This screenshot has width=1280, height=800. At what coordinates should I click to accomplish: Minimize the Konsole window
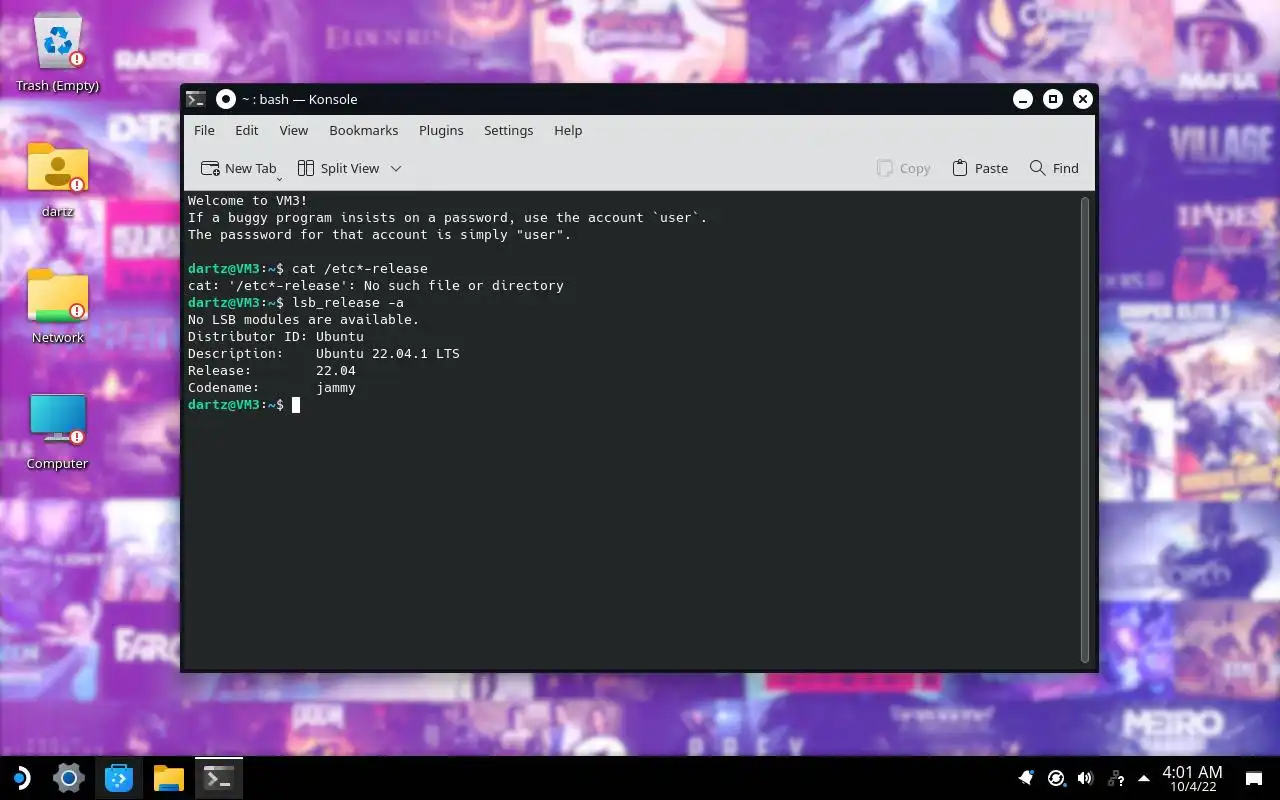coord(1022,99)
